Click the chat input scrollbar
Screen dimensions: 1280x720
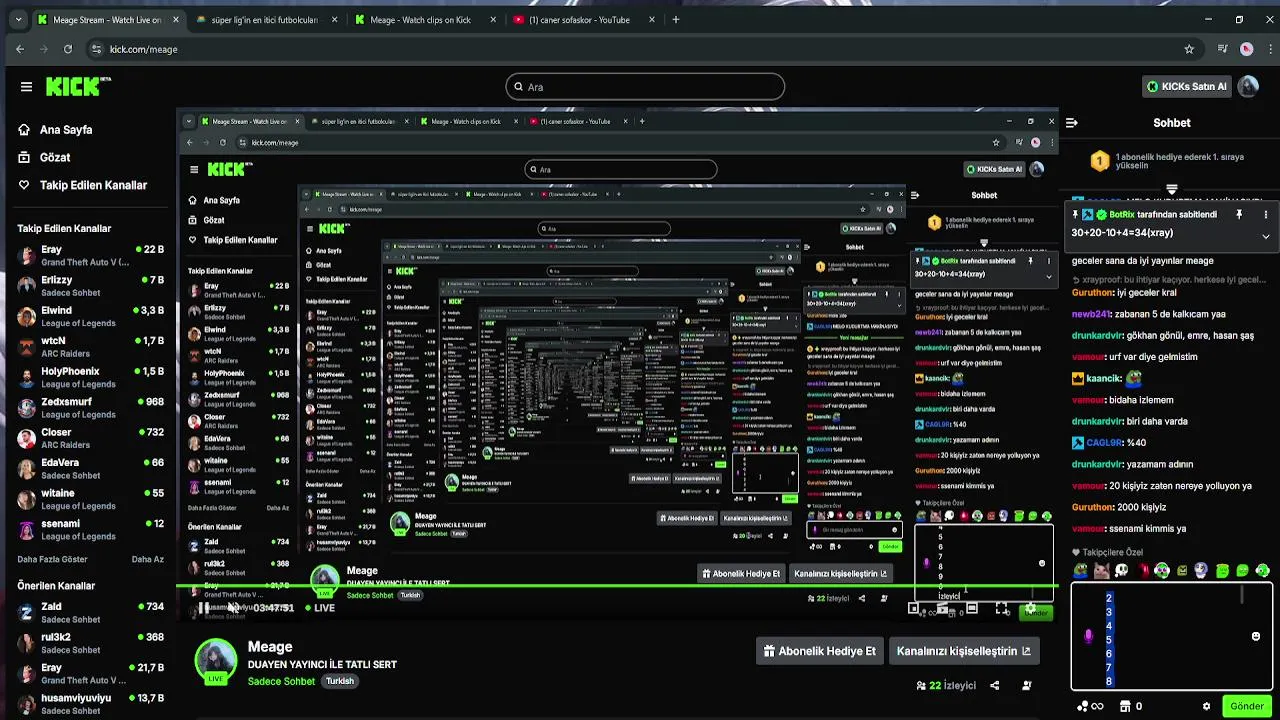(x=1243, y=595)
